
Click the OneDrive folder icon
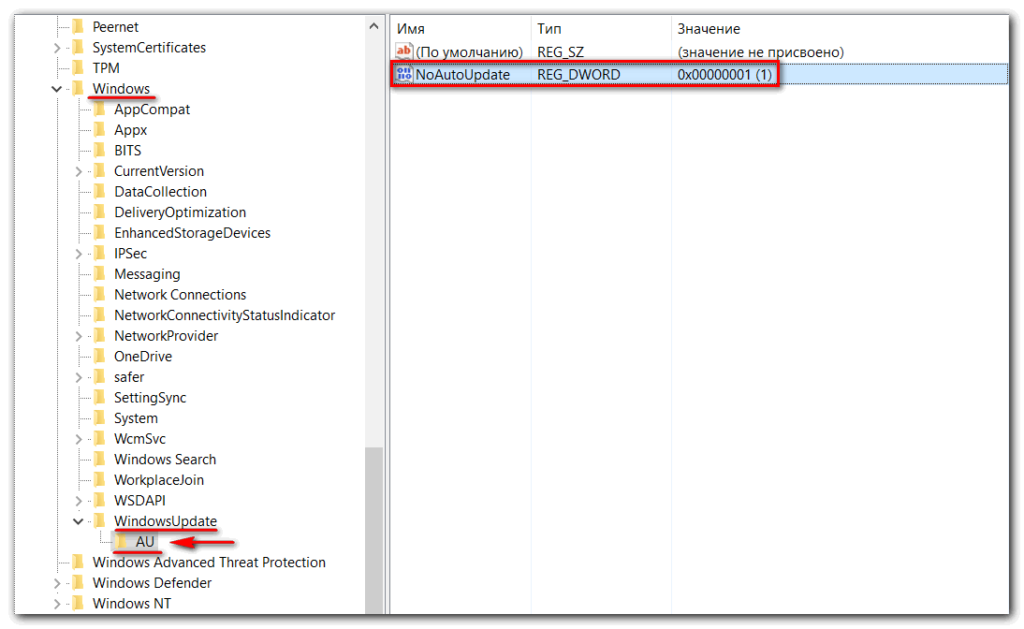coord(99,357)
